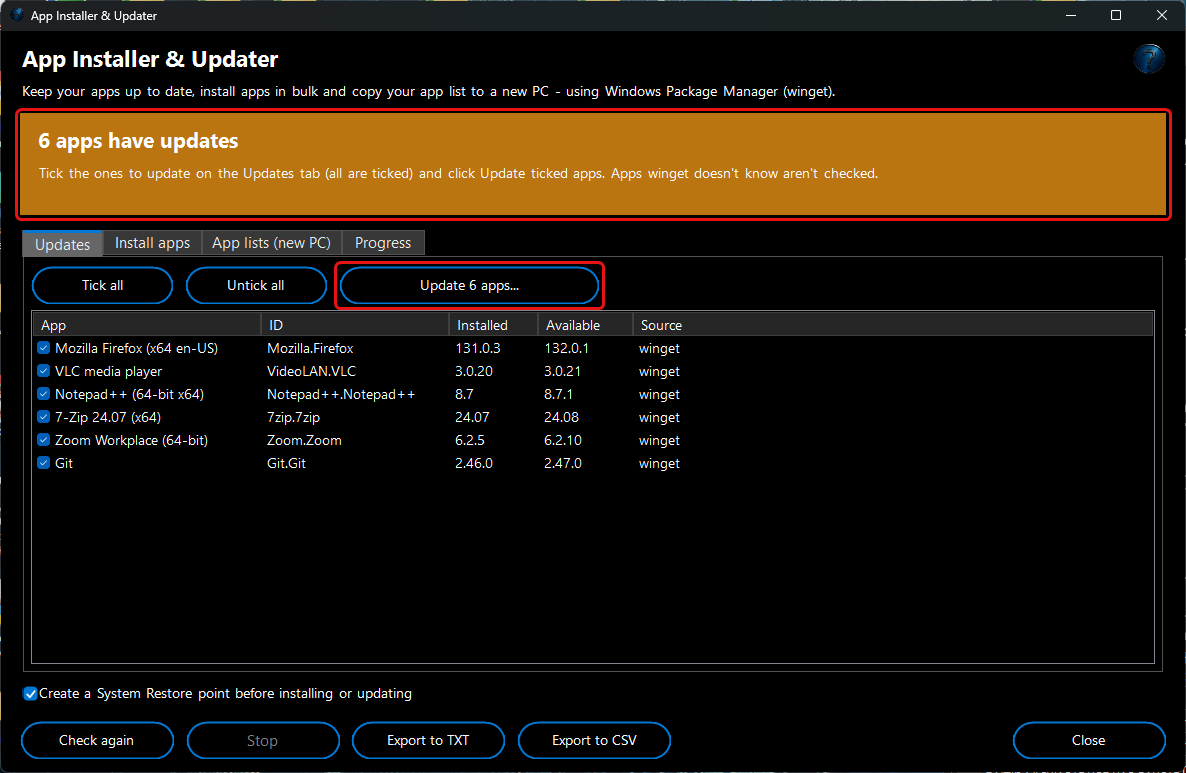Viewport: 1186px width, 773px height.
Task: Select the VideoLAN.VLC ID cell
Action: (x=311, y=371)
